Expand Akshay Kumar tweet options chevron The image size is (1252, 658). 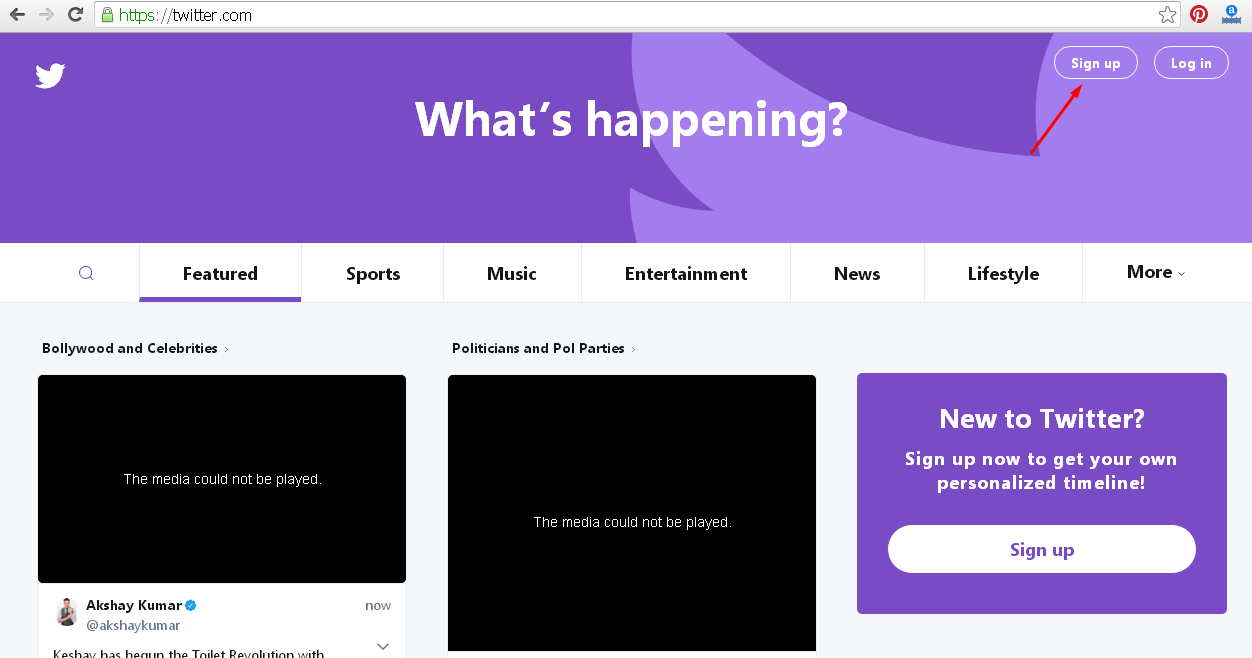click(x=383, y=647)
